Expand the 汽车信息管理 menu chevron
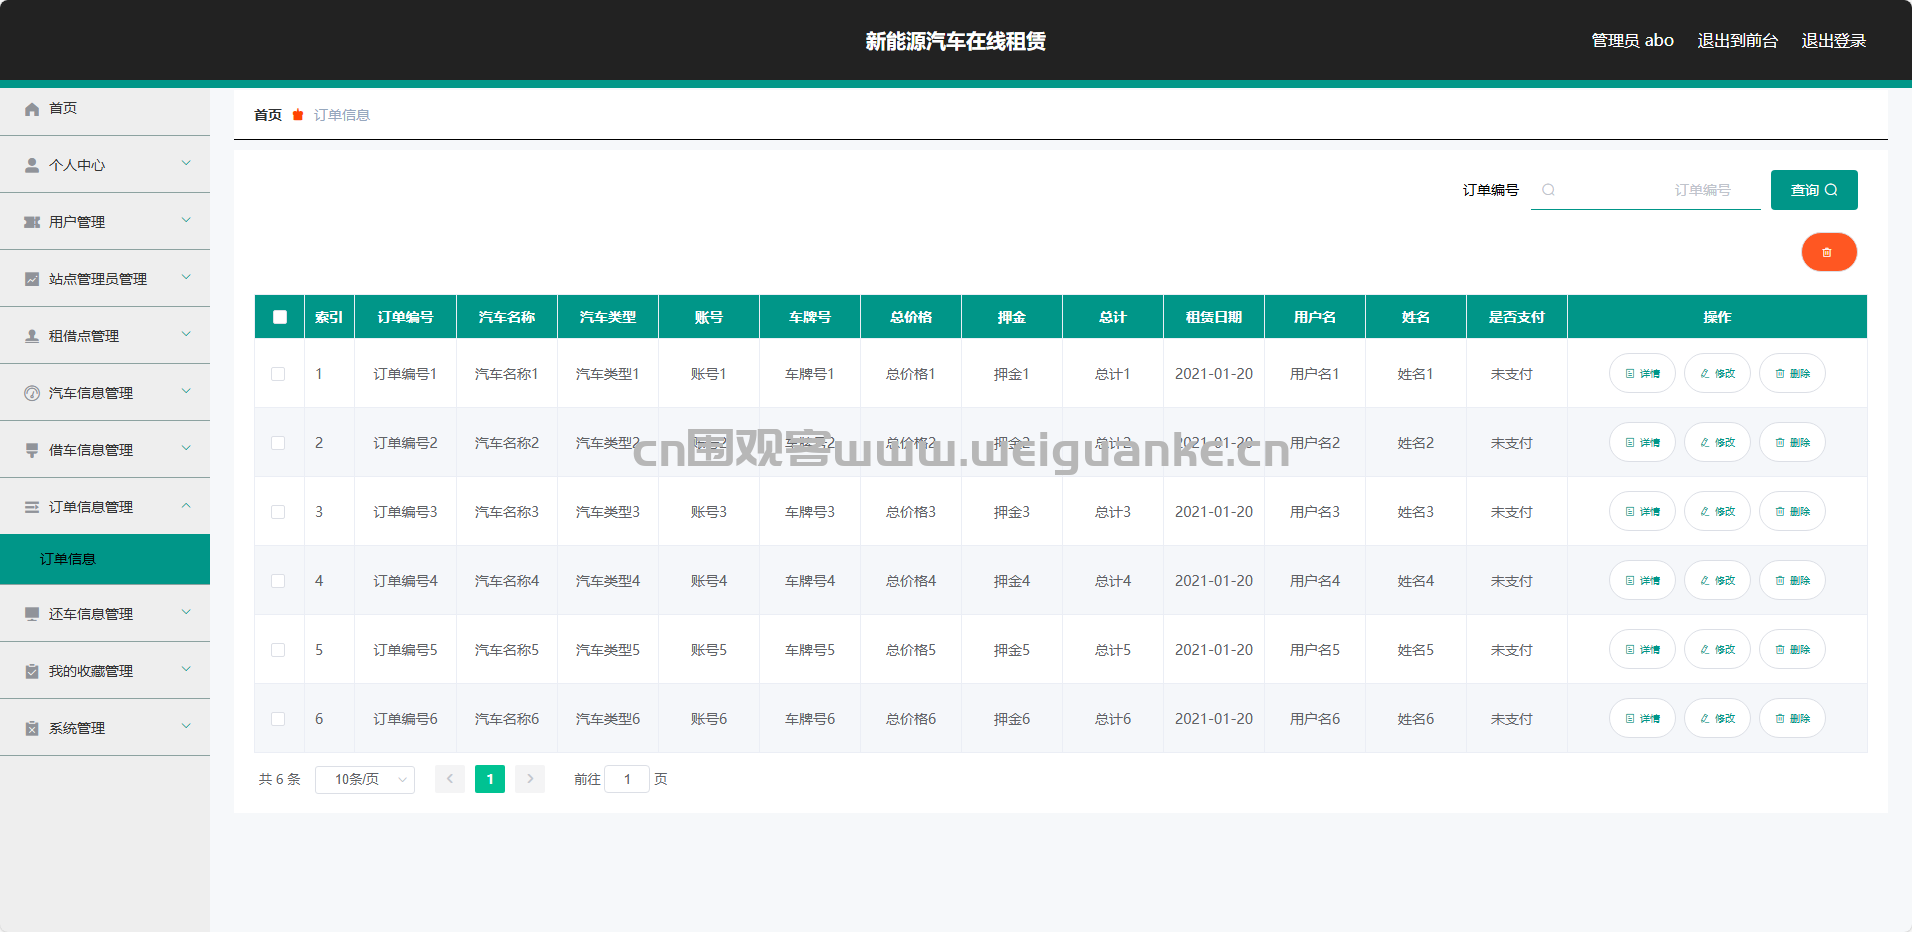The image size is (1912, 932). 186,391
